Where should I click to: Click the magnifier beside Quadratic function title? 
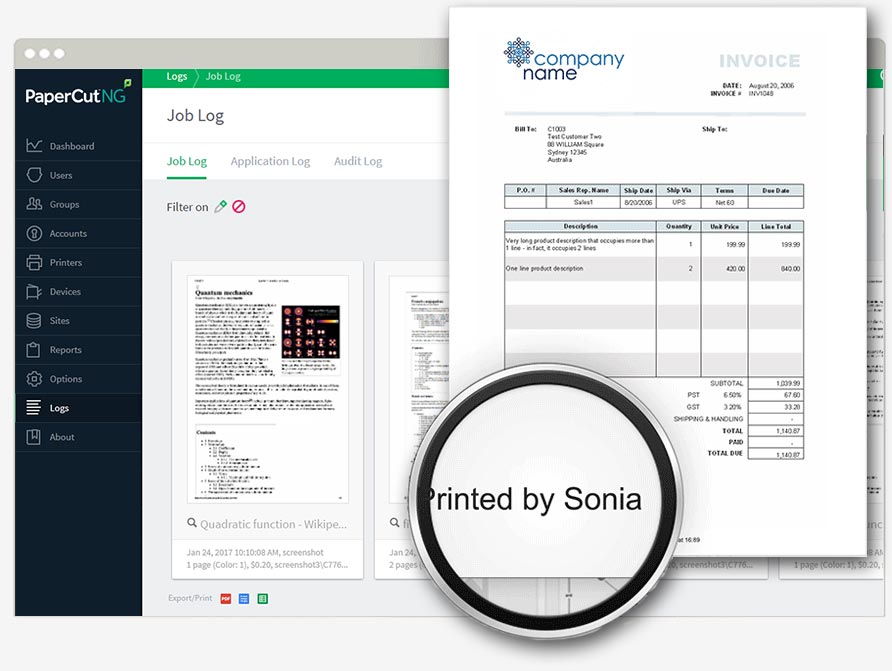click(x=192, y=523)
